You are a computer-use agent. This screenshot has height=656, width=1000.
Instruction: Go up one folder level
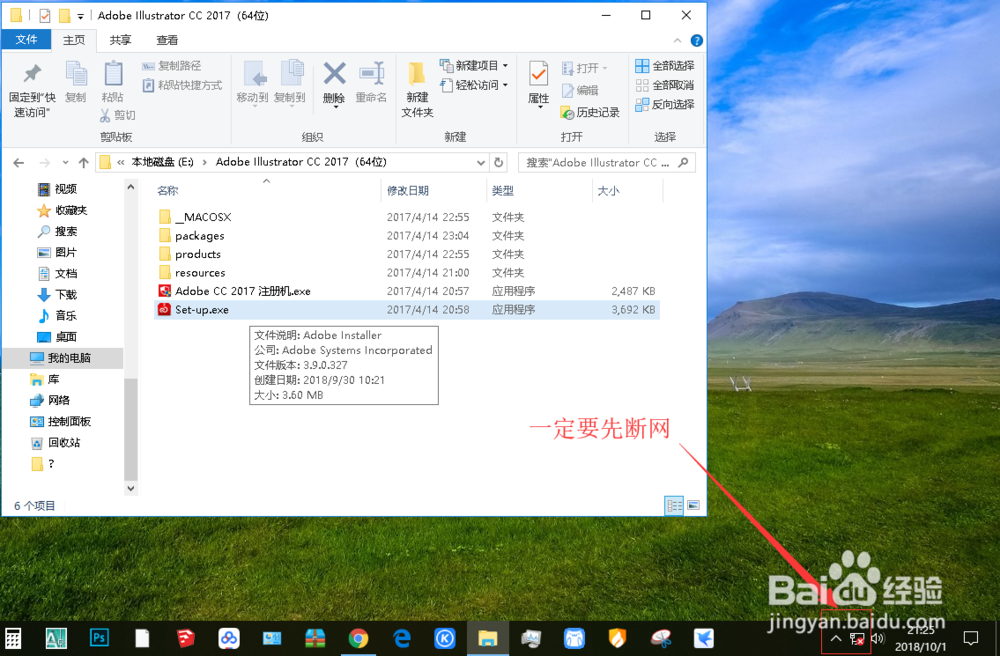coord(84,163)
